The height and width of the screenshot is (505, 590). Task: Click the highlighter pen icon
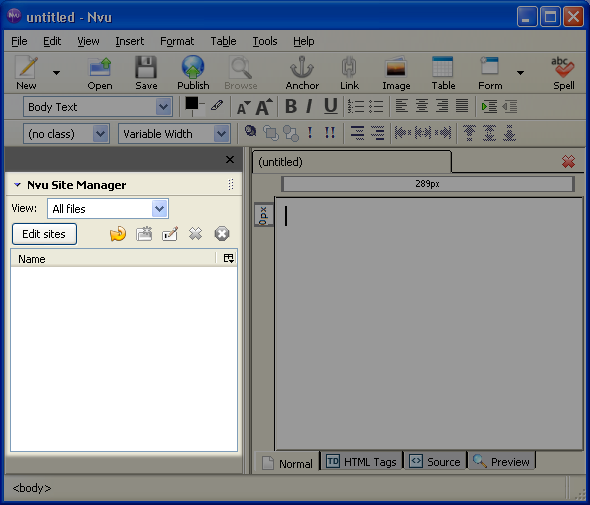tap(217, 105)
